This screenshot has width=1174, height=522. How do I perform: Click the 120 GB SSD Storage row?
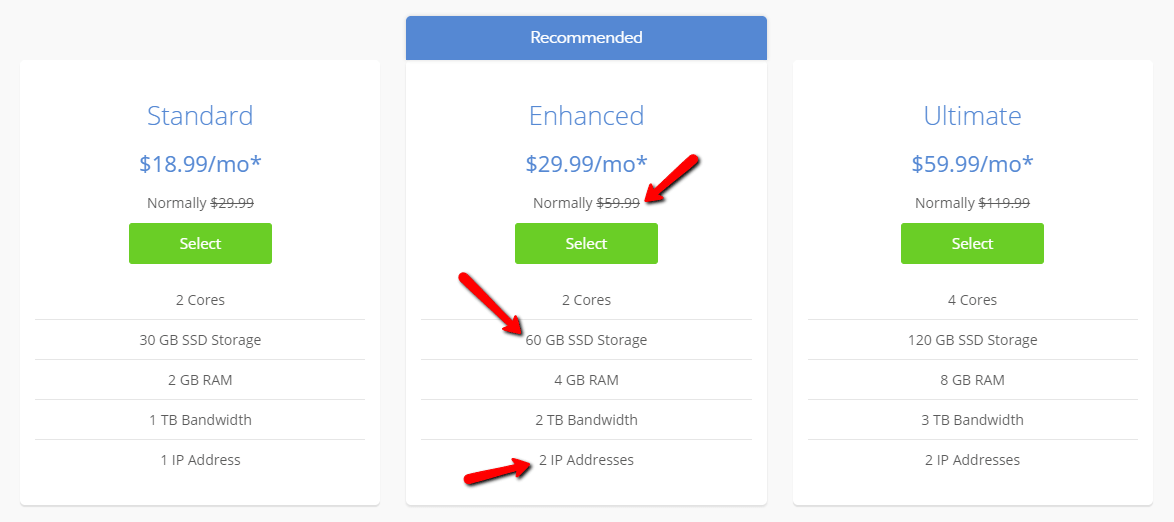pyautogui.click(x=972, y=340)
